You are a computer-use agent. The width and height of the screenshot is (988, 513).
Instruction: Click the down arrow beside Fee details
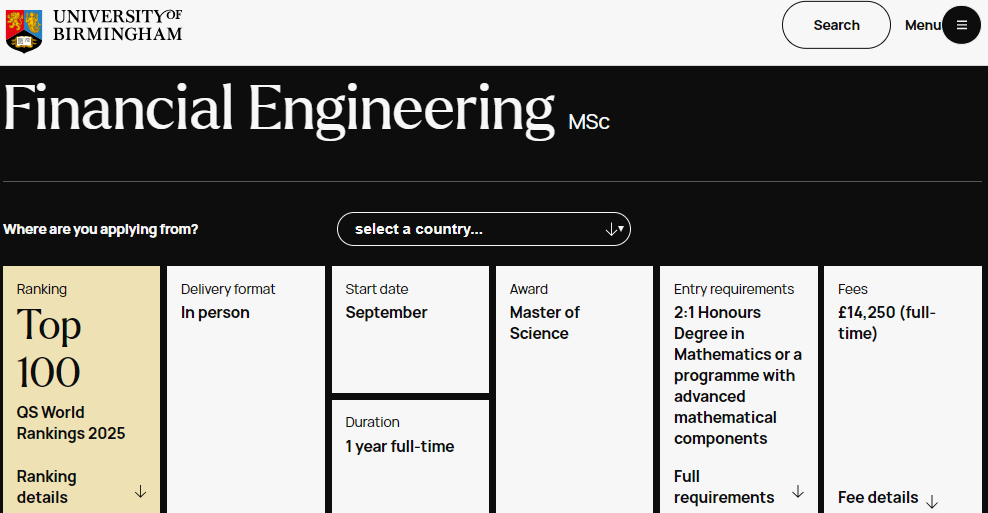932,501
